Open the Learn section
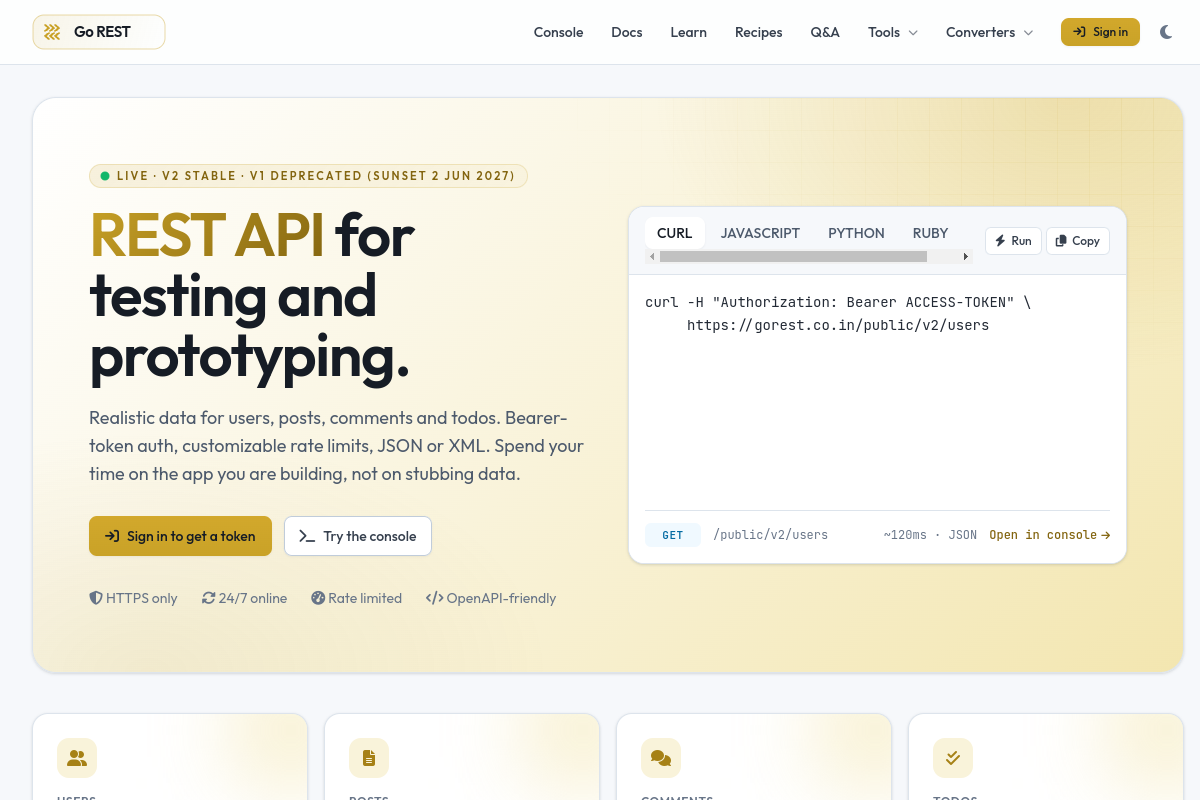1200x800 pixels. 688,32
